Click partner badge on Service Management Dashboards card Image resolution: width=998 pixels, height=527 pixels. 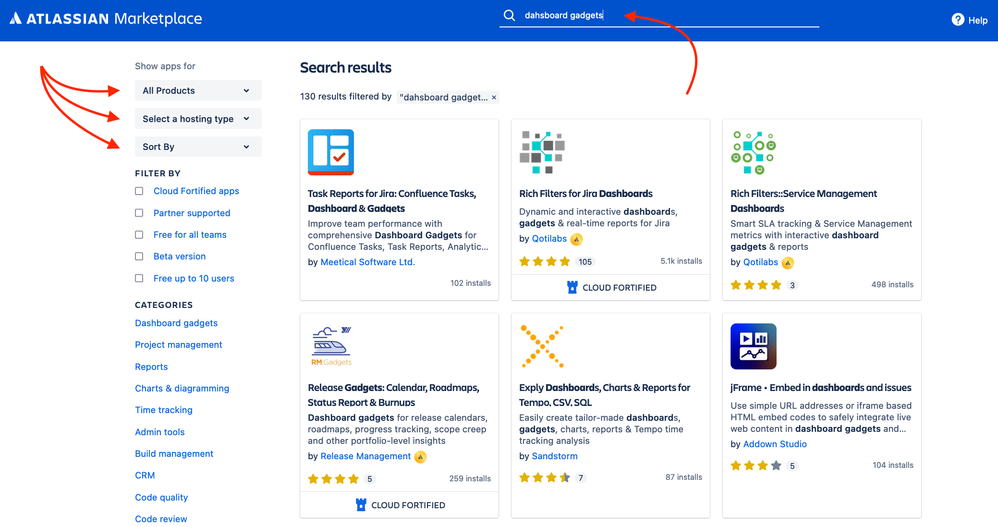(787, 263)
